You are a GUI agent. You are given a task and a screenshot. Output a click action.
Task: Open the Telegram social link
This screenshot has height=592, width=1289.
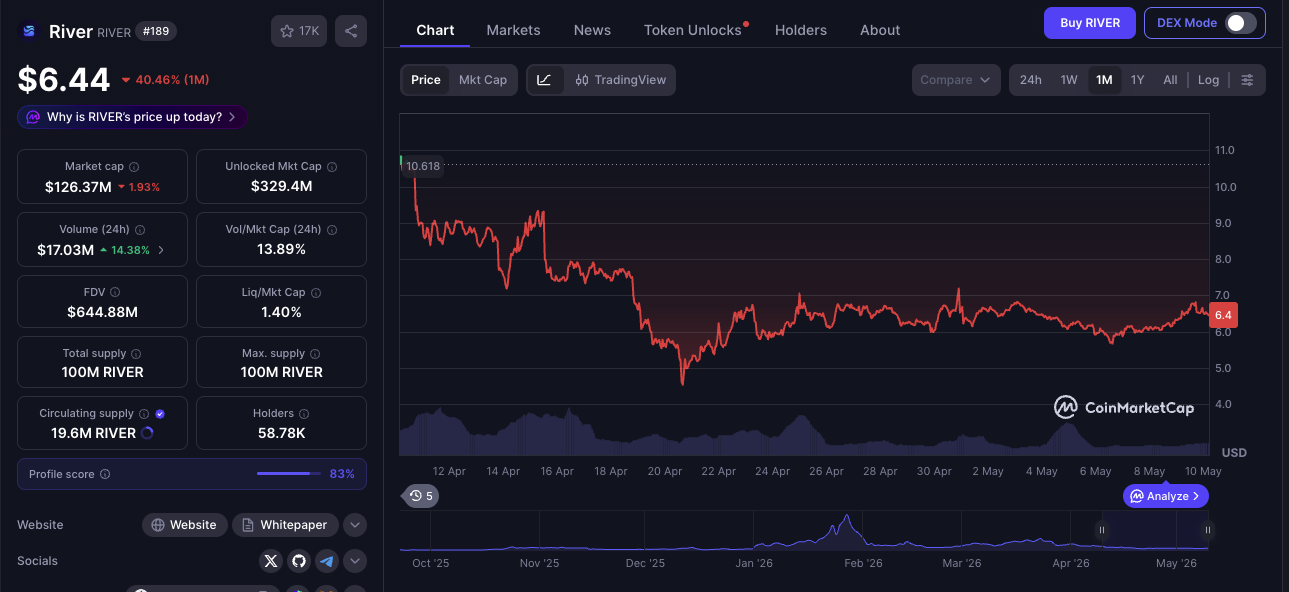[x=326, y=561]
